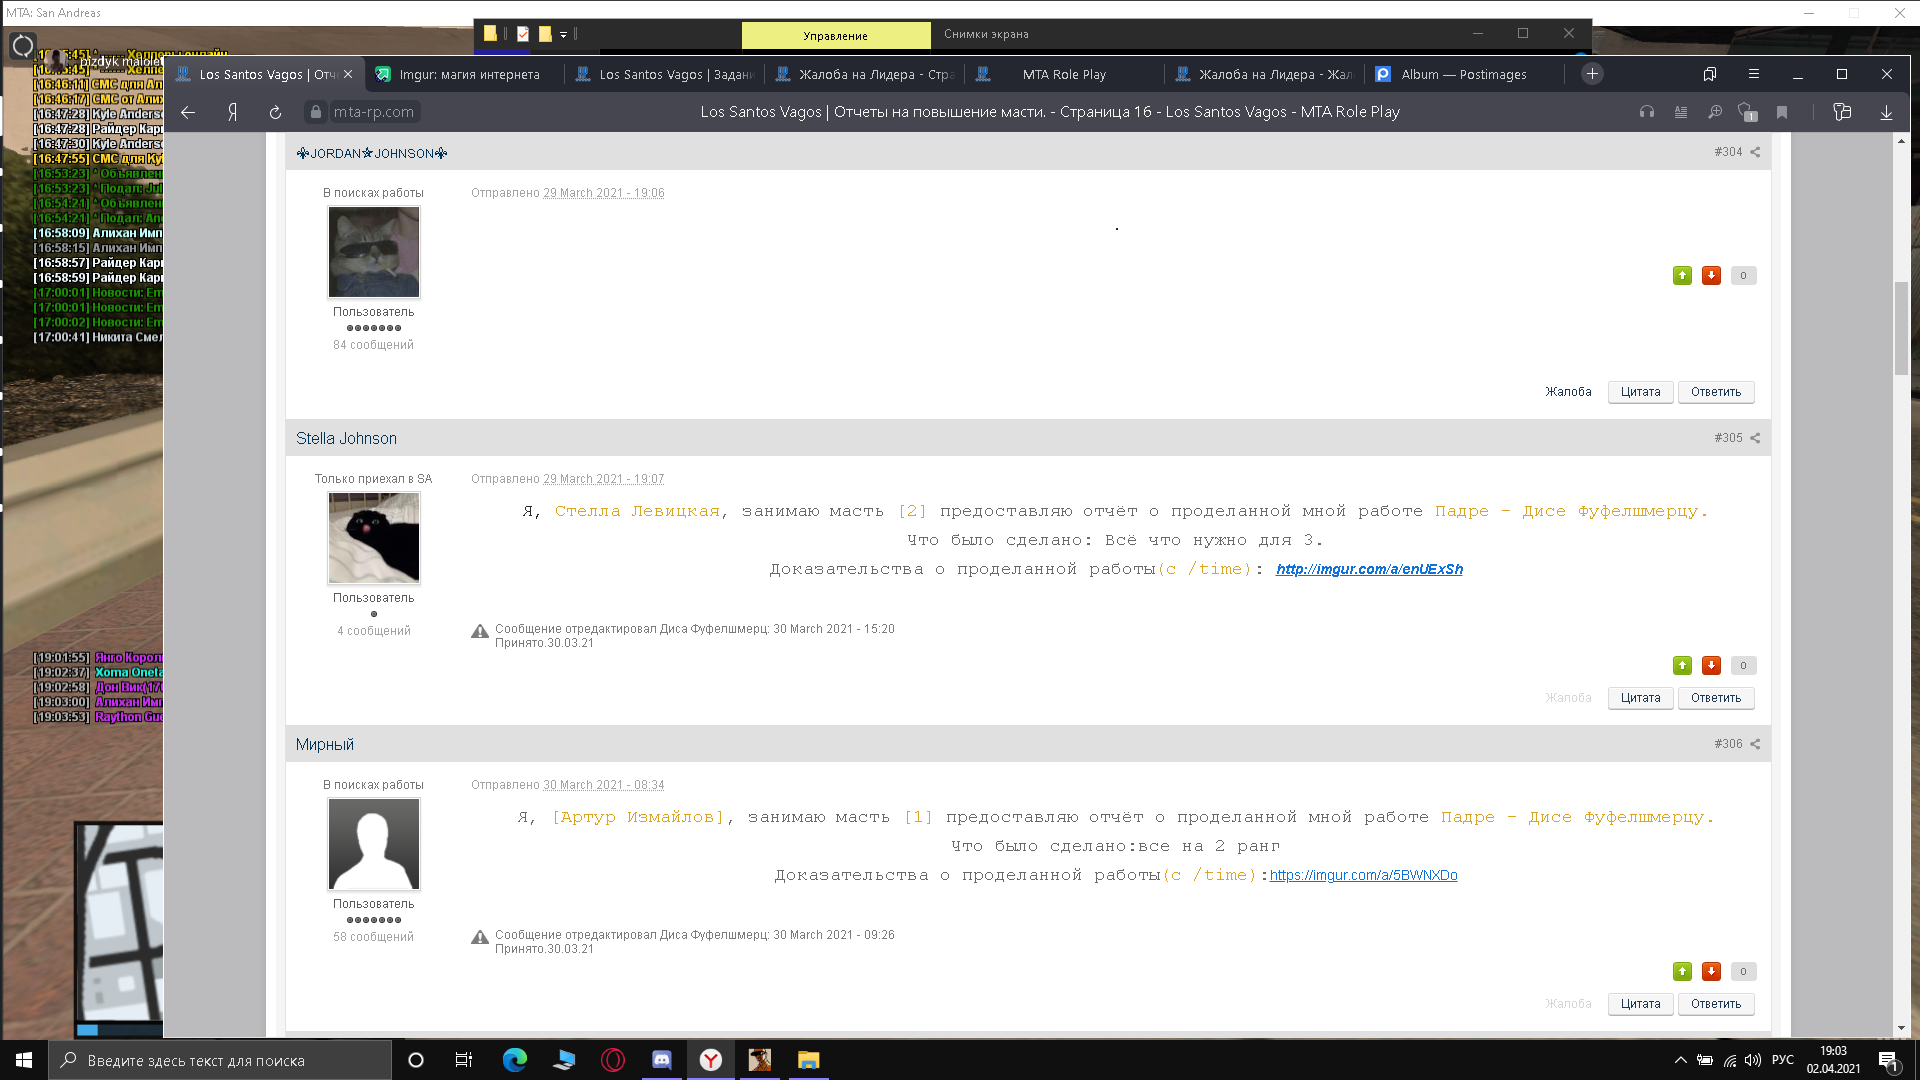Open the Управление tab in Explorer window
Viewport: 1920px width, 1080px height.
tap(836, 35)
